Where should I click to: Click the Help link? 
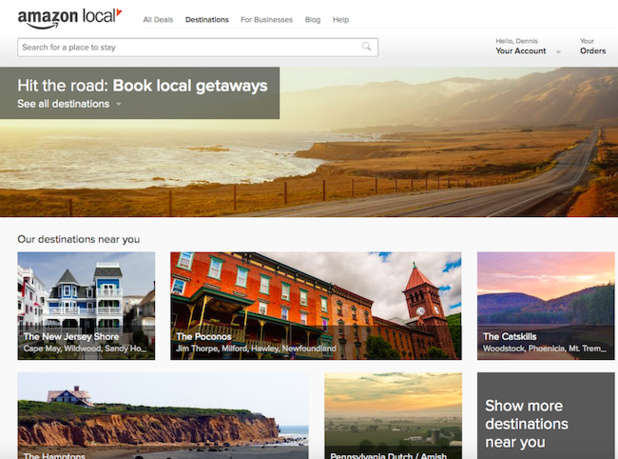point(340,20)
